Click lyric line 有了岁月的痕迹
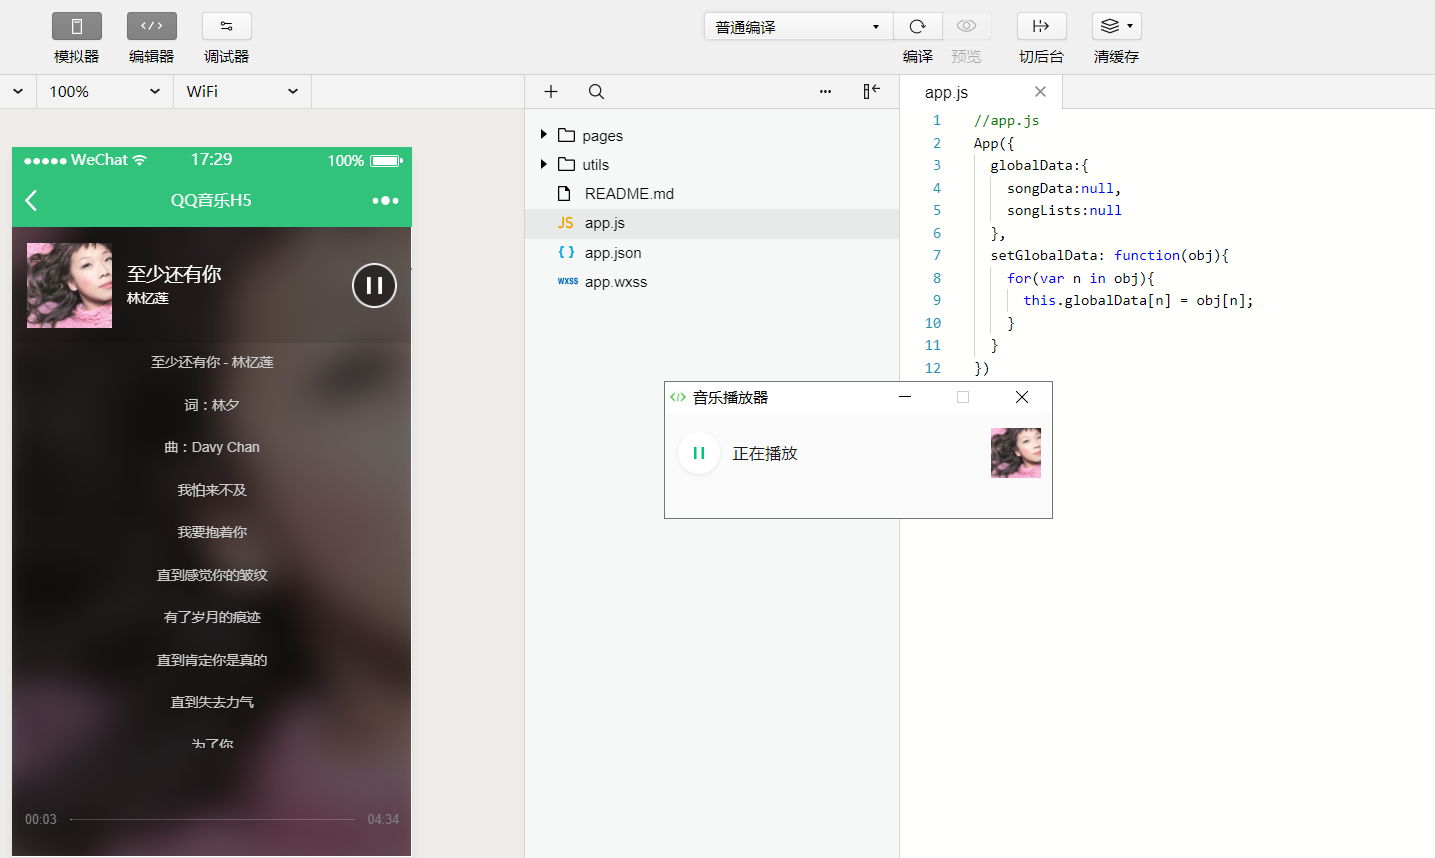Image resolution: width=1435 pixels, height=858 pixels. click(212, 617)
